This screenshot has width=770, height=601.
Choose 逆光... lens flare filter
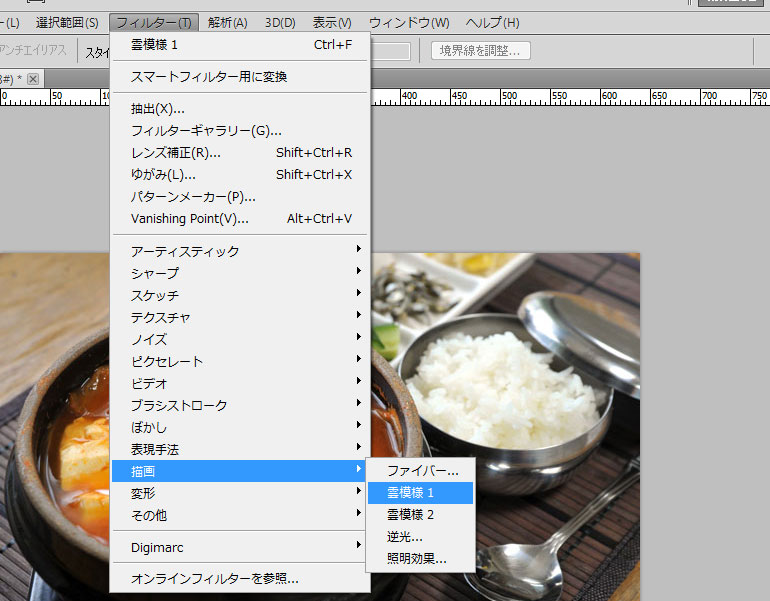421,537
